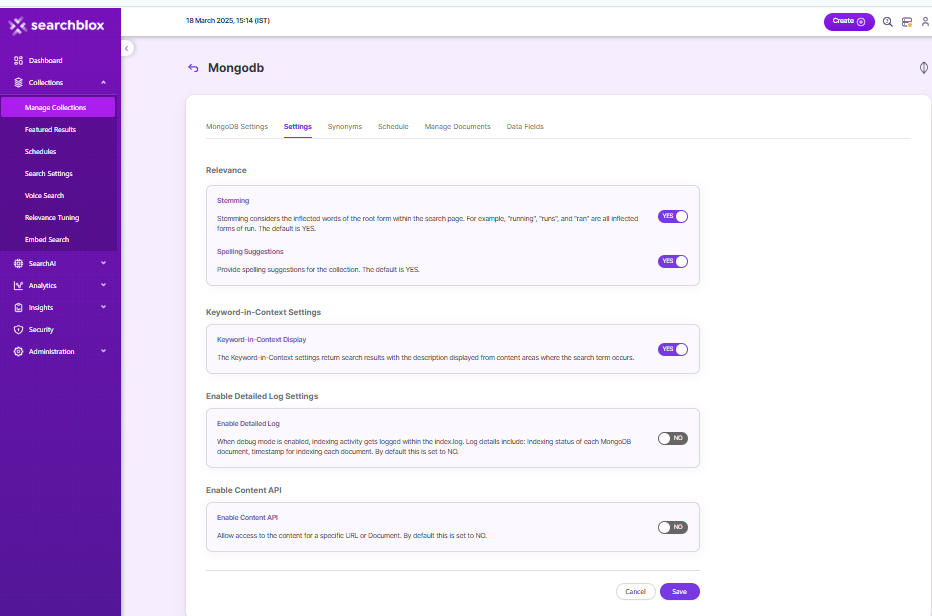The image size is (932, 616).
Task: Expand the SearchAI menu chevron
Action: [103, 263]
